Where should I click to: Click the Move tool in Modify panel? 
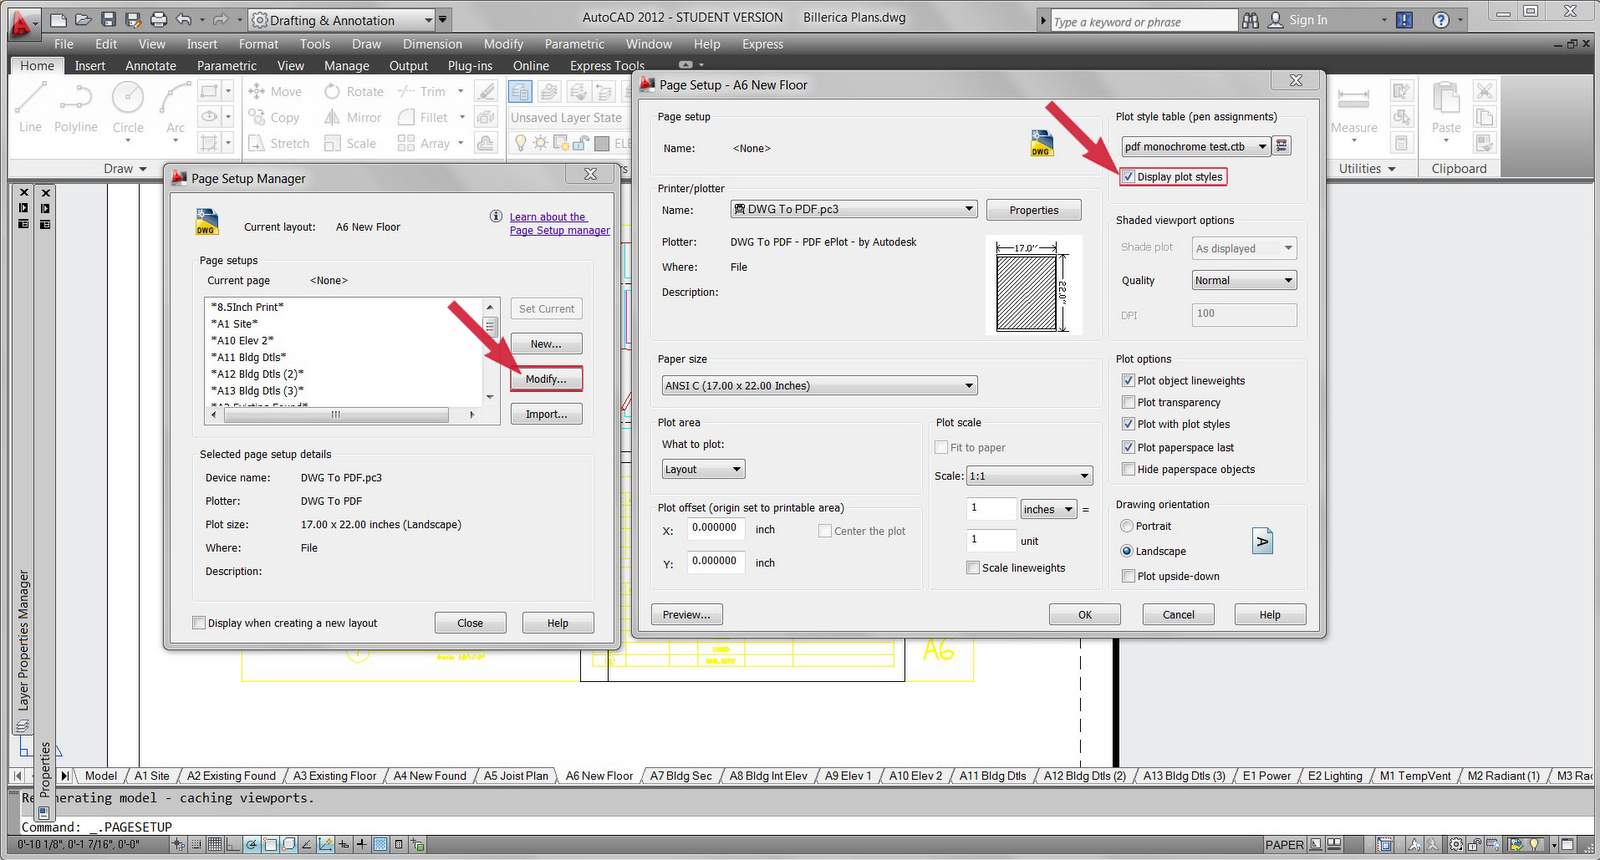[275, 91]
